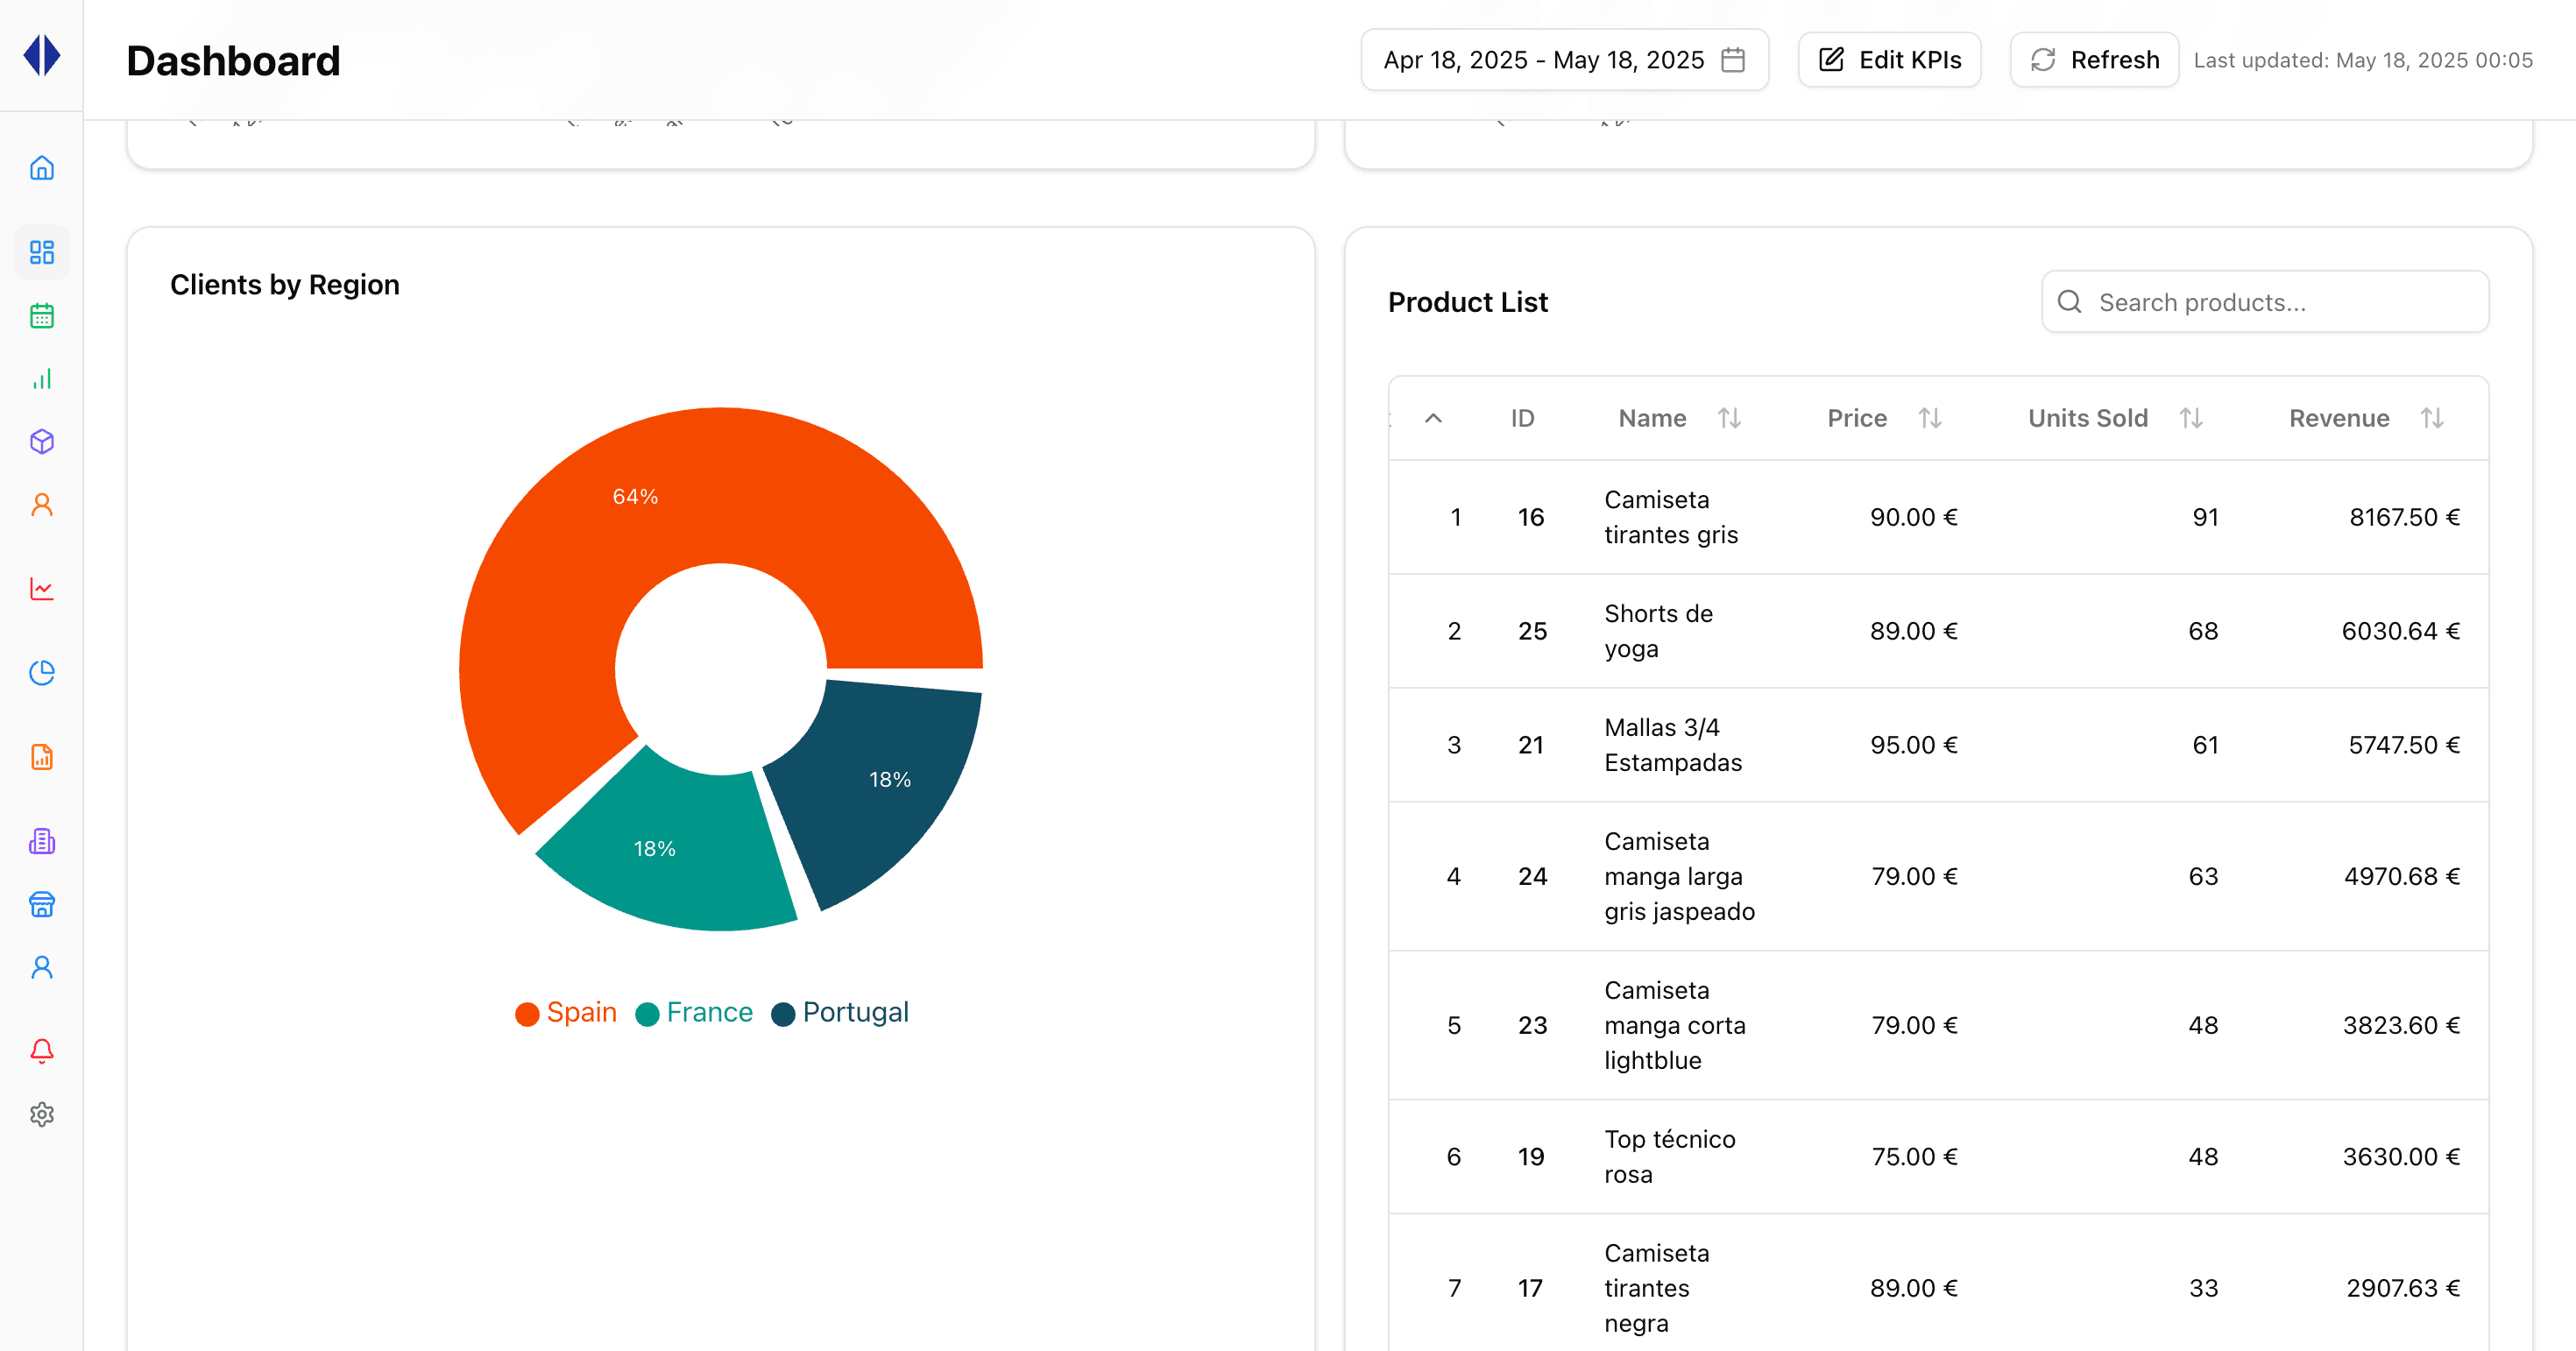Toggle the Spain legend item
2576x1351 pixels.
(566, 1013)
